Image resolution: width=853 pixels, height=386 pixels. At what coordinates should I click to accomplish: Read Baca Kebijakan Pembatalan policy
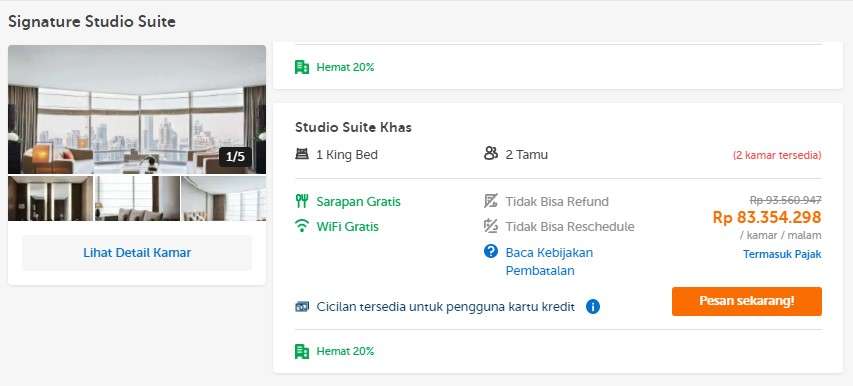549,262
